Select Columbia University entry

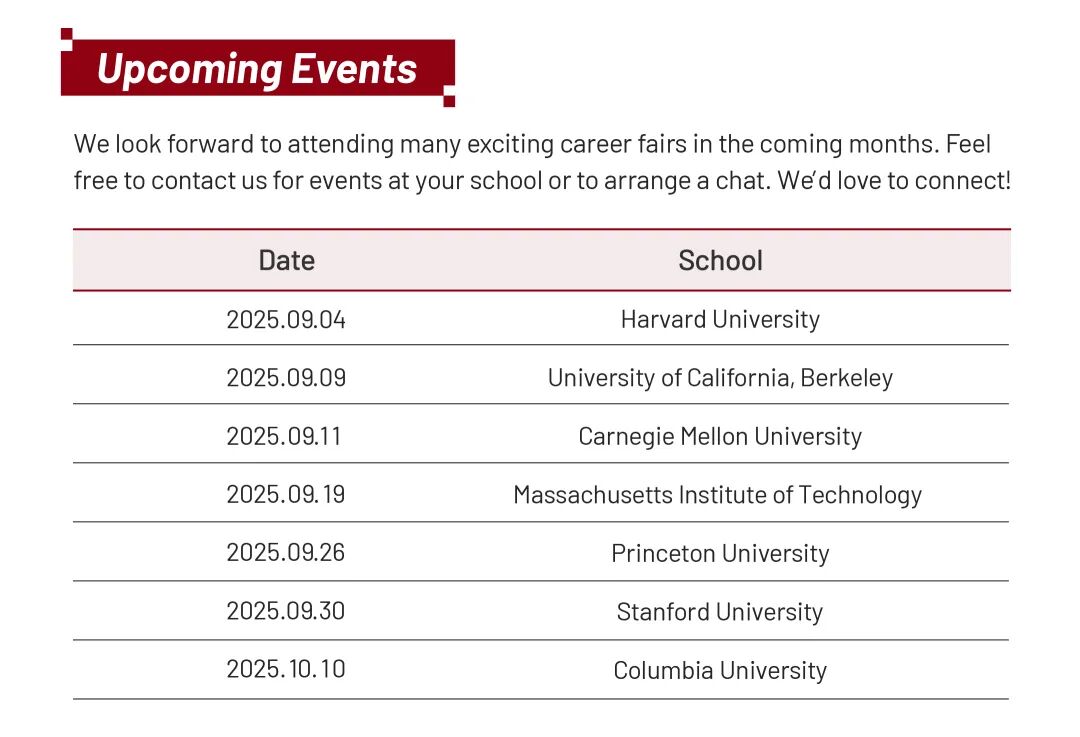(720, 670)
